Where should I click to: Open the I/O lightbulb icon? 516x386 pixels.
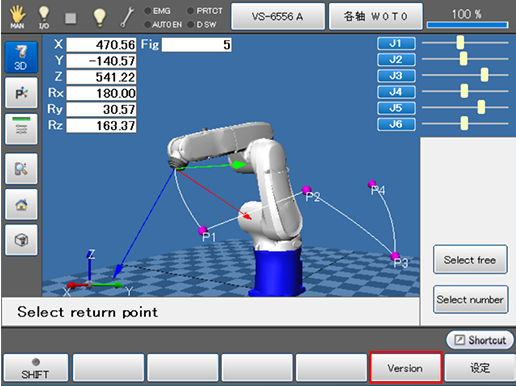click(44, 17)
